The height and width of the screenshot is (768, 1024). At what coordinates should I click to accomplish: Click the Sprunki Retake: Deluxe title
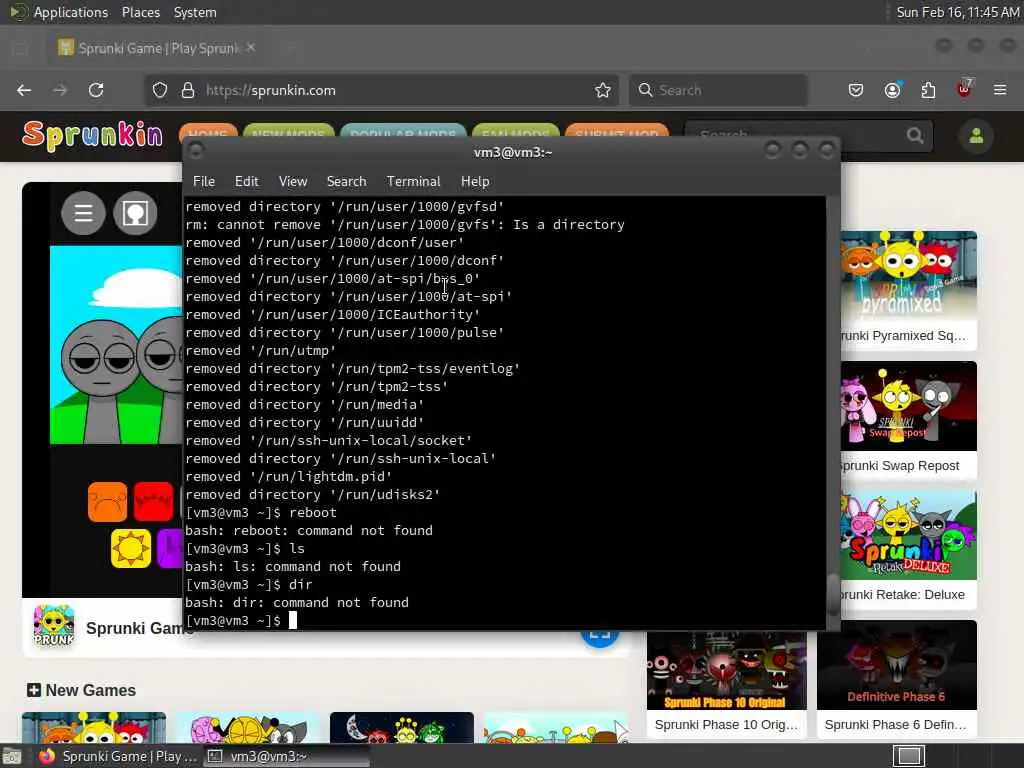(x=903, y=594)
